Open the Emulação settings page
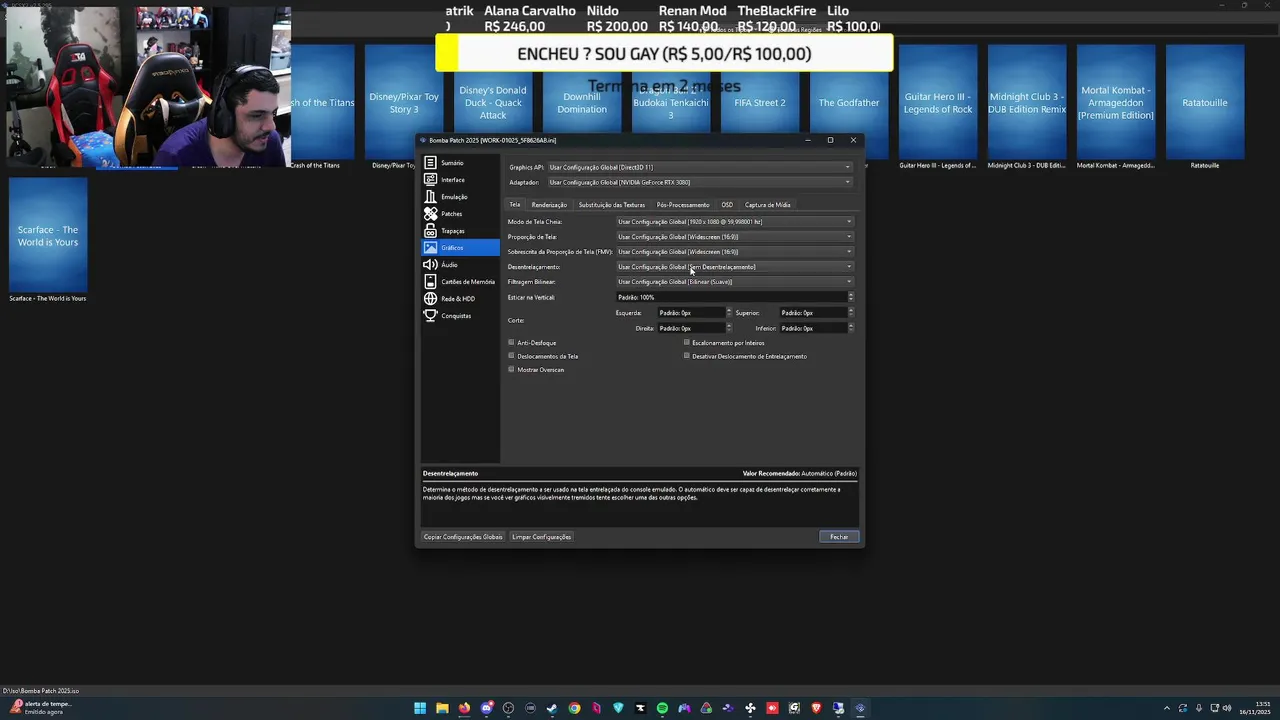Image resolution: width=1280 pixels, height=720 pixels. 460,197
